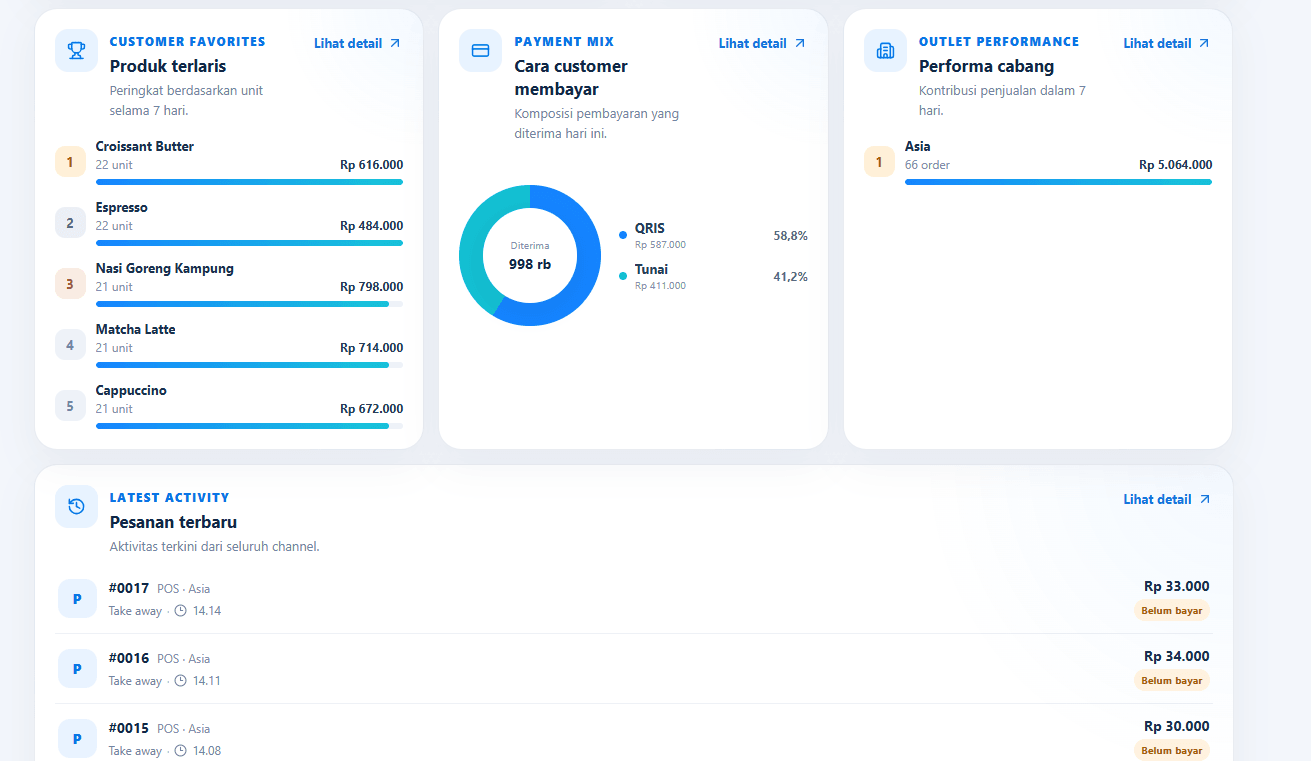1311x761 pixels.
Task: Open Lihat detail for Performa cabang
Action: tap(1167, 43)
